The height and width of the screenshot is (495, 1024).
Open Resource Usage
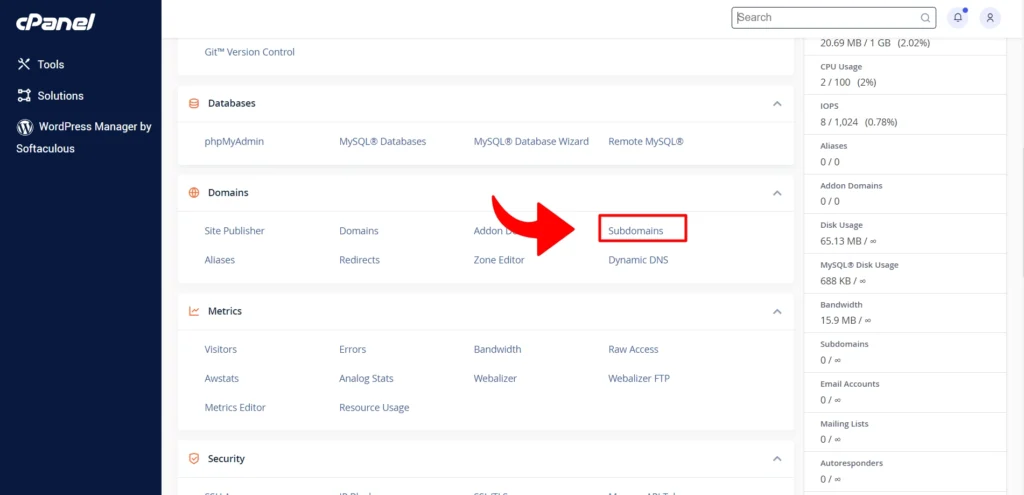(x=374, y=407)
